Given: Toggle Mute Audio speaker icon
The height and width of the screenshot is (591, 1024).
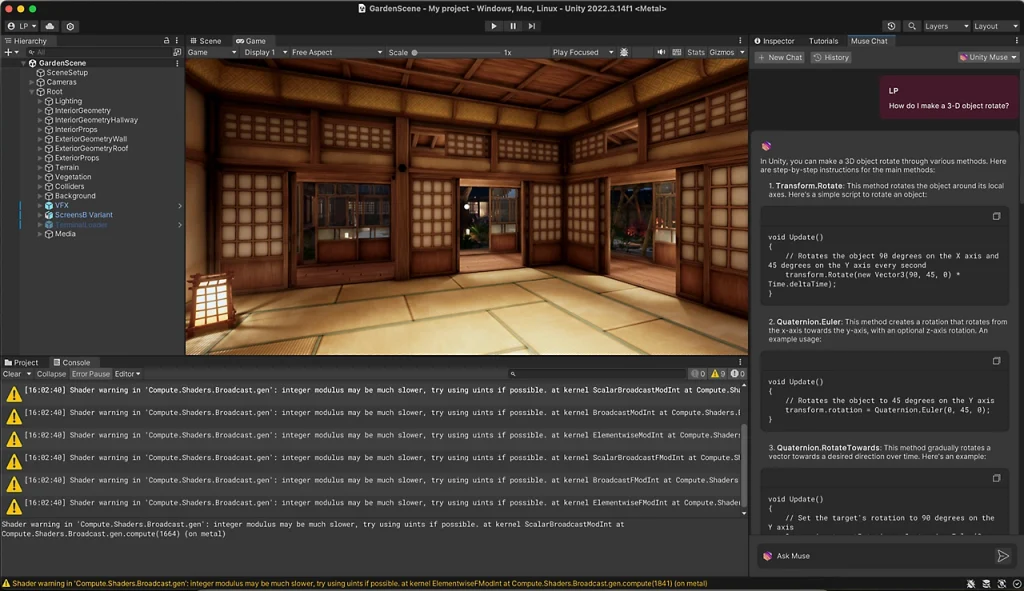Looking at the screenshot, I should pos(661,52).
